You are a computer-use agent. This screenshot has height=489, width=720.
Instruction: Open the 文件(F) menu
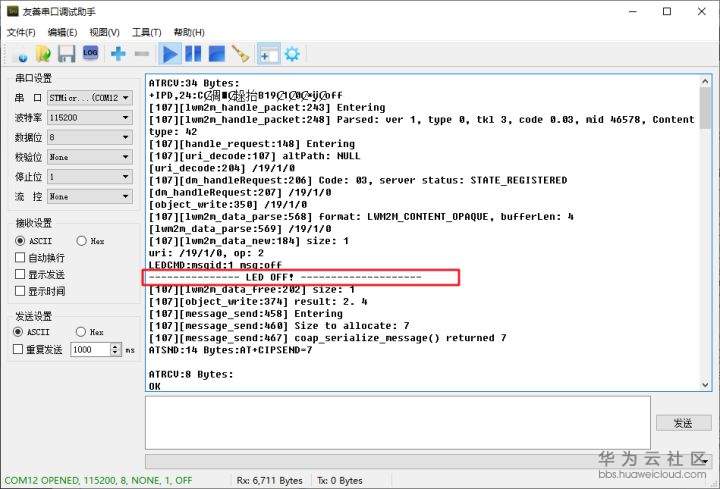click(21, 32)
